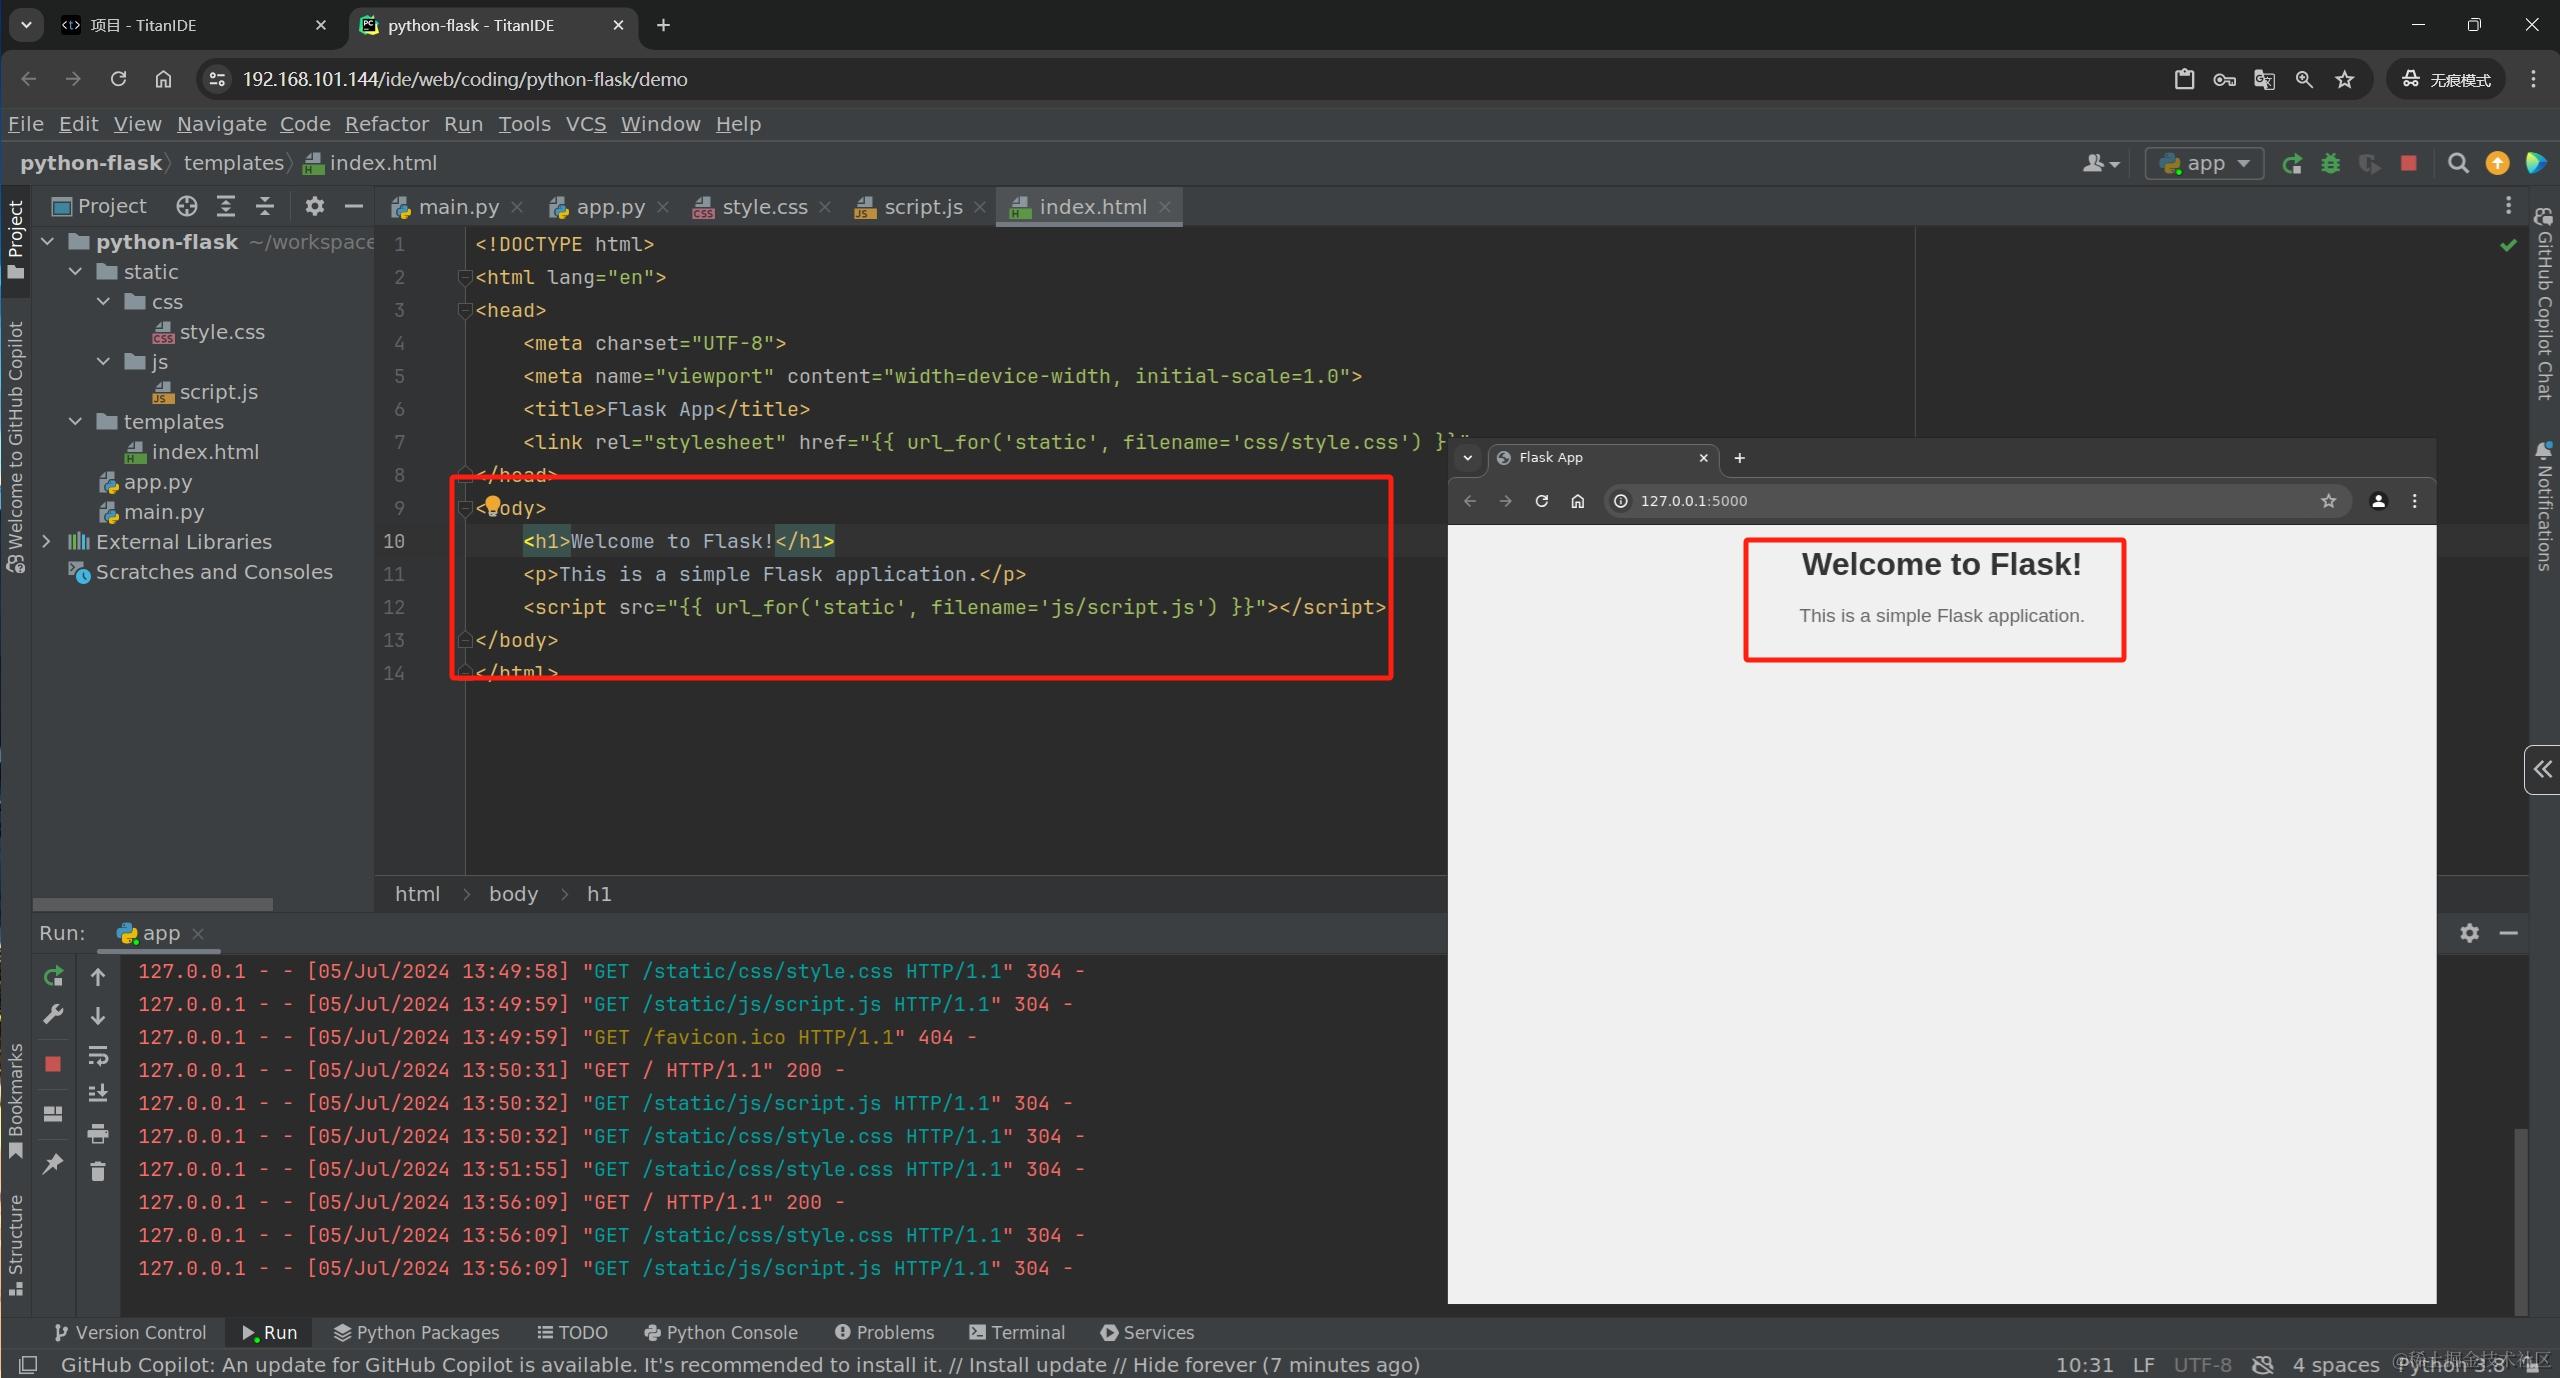Image resolution: width=2560 pixels, height=1378 pixels.
Task: Open the Terminal tool window button
Action: coord(1017,1332)
